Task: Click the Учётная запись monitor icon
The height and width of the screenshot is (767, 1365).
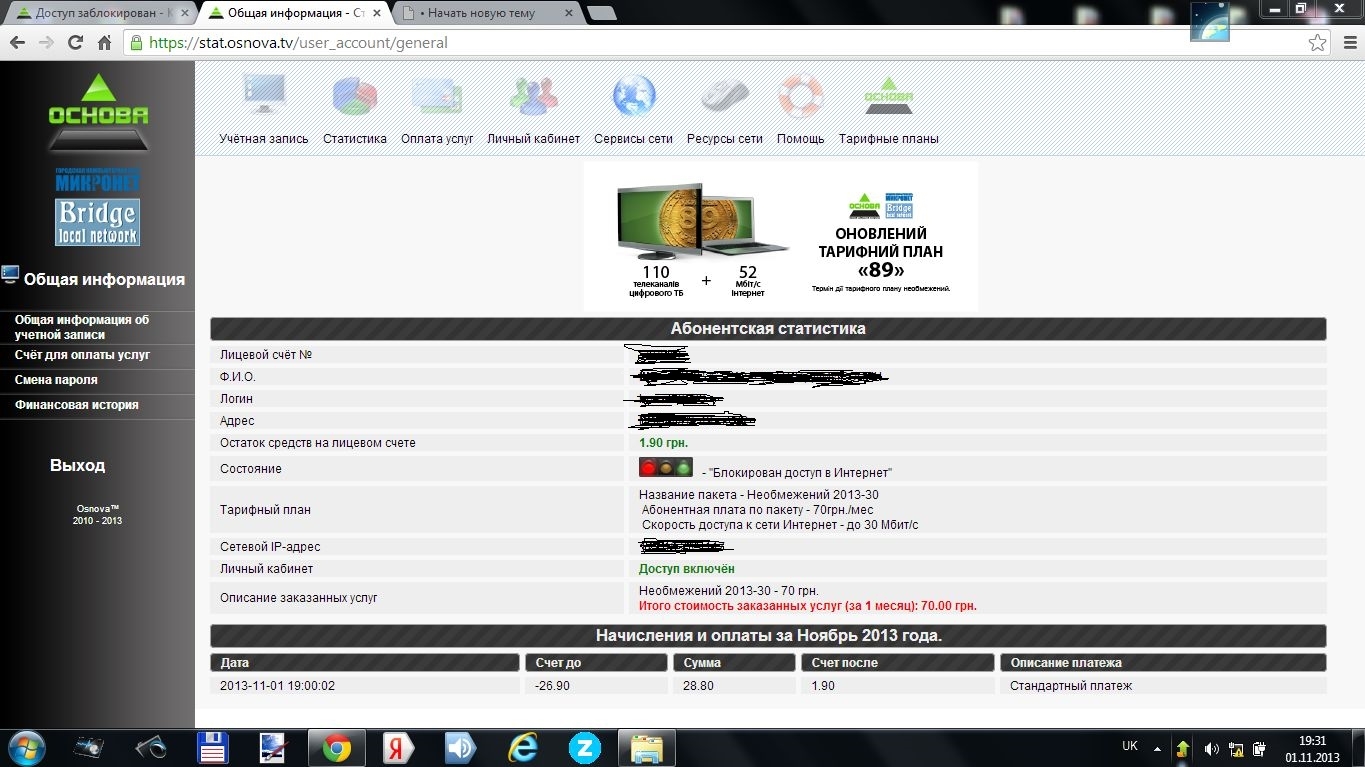Action: (x=264, y=97)
